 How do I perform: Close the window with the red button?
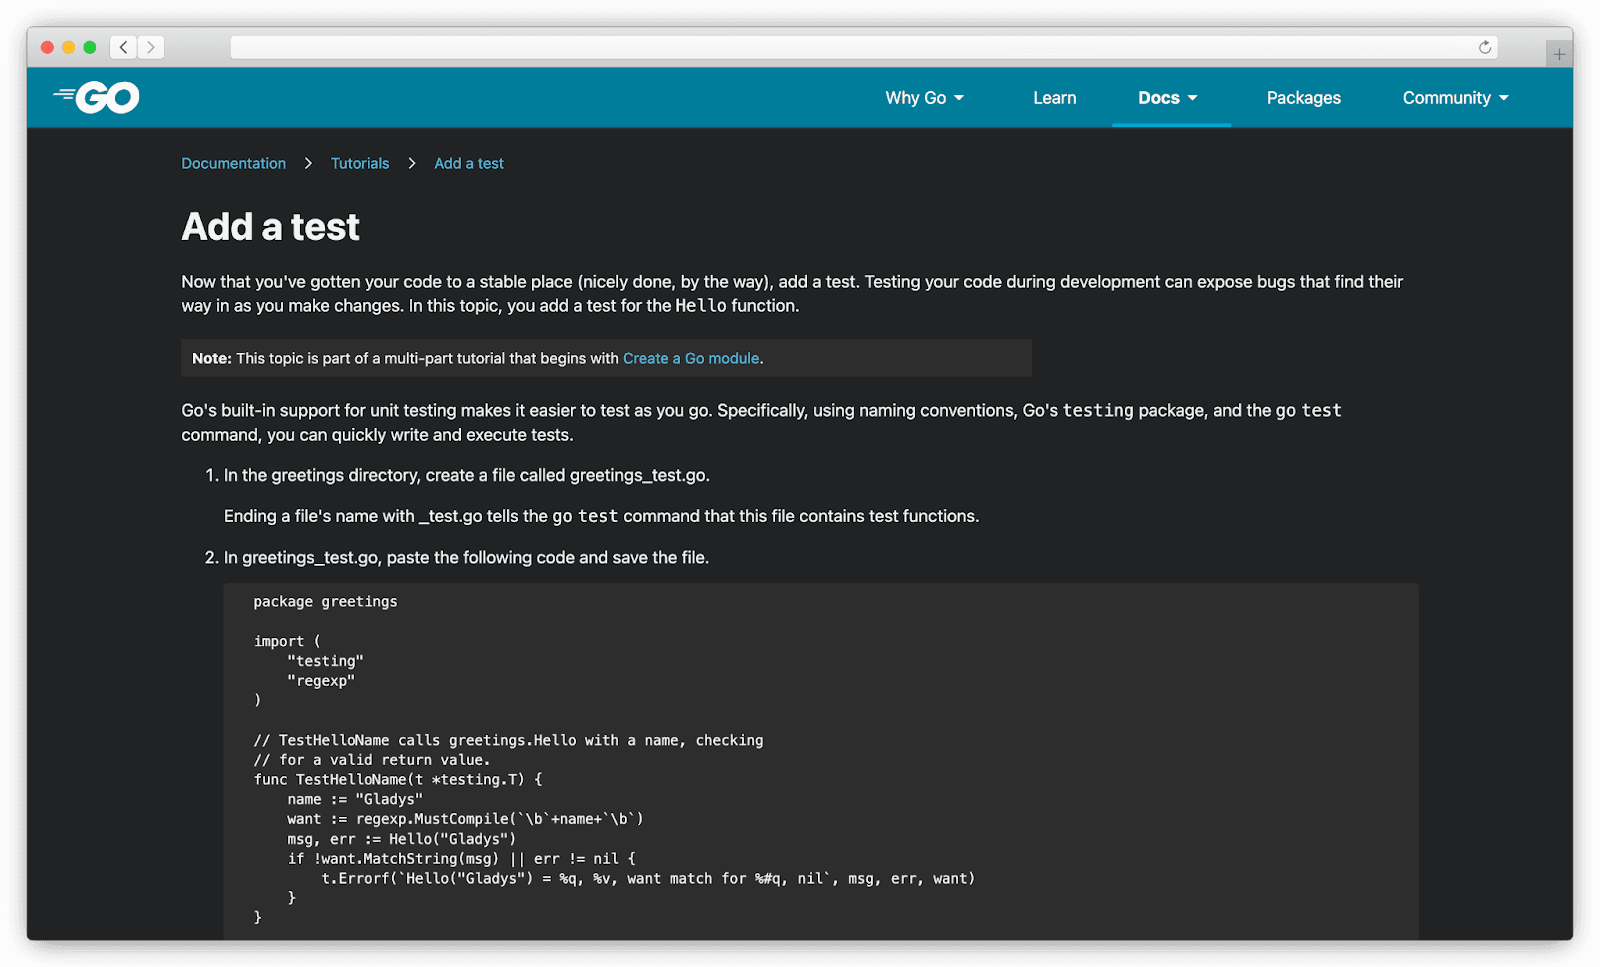point(47,46)
